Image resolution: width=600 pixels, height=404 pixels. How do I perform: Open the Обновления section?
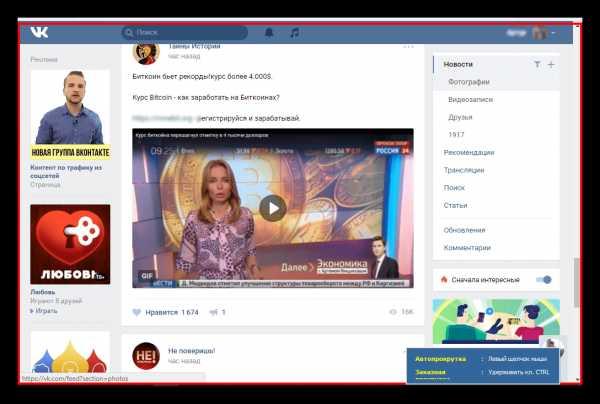point(464,230)
